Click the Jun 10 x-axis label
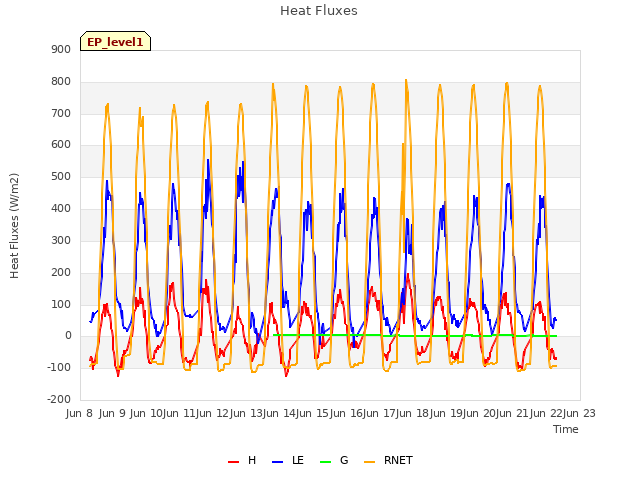Screen dimensions: 640x480 [x=146, y=413]
